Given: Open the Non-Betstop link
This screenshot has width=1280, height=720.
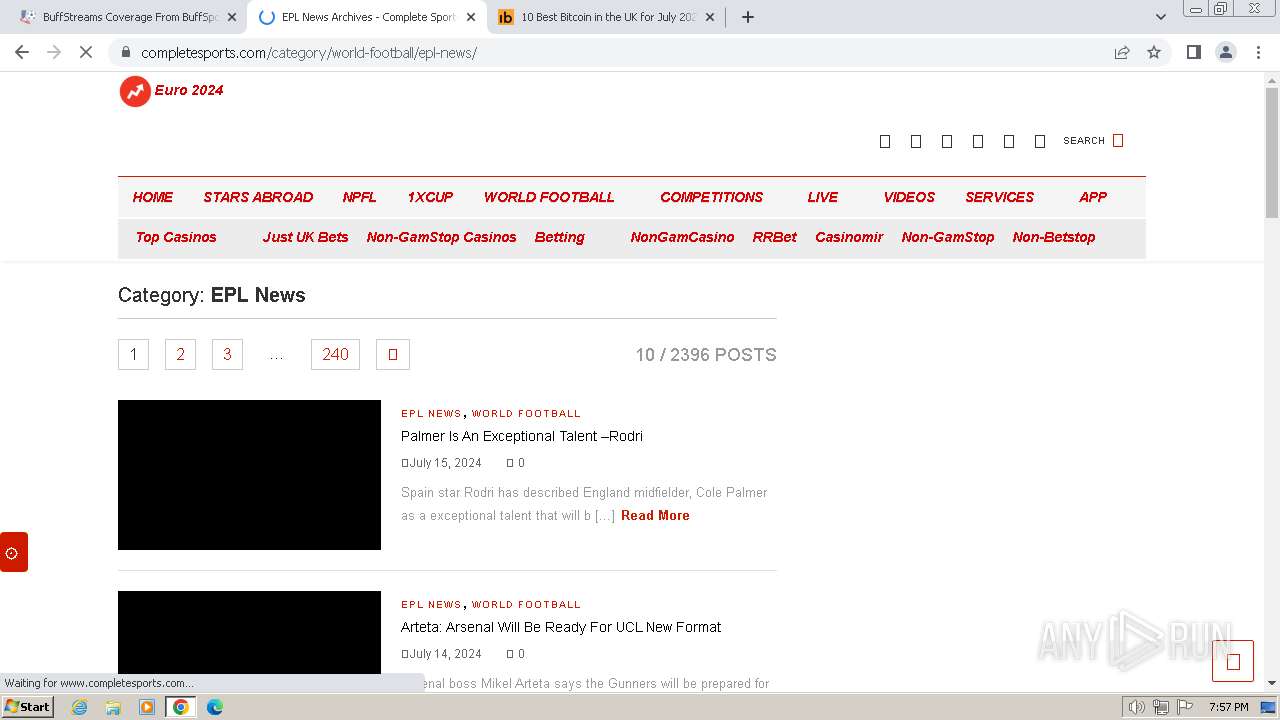Looking at the screenshot, I should click(1054, 237).
